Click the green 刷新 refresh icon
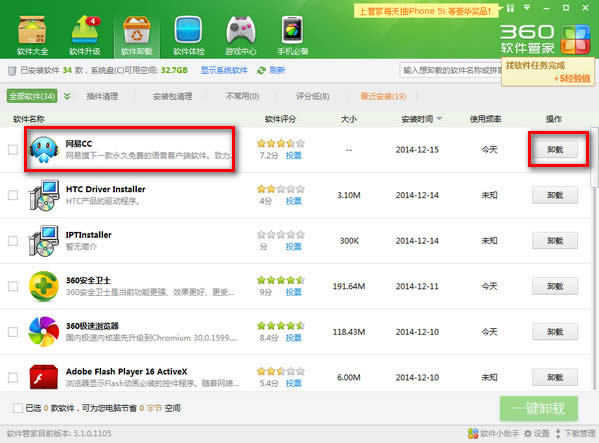599x443 pixels. point(261,70)
